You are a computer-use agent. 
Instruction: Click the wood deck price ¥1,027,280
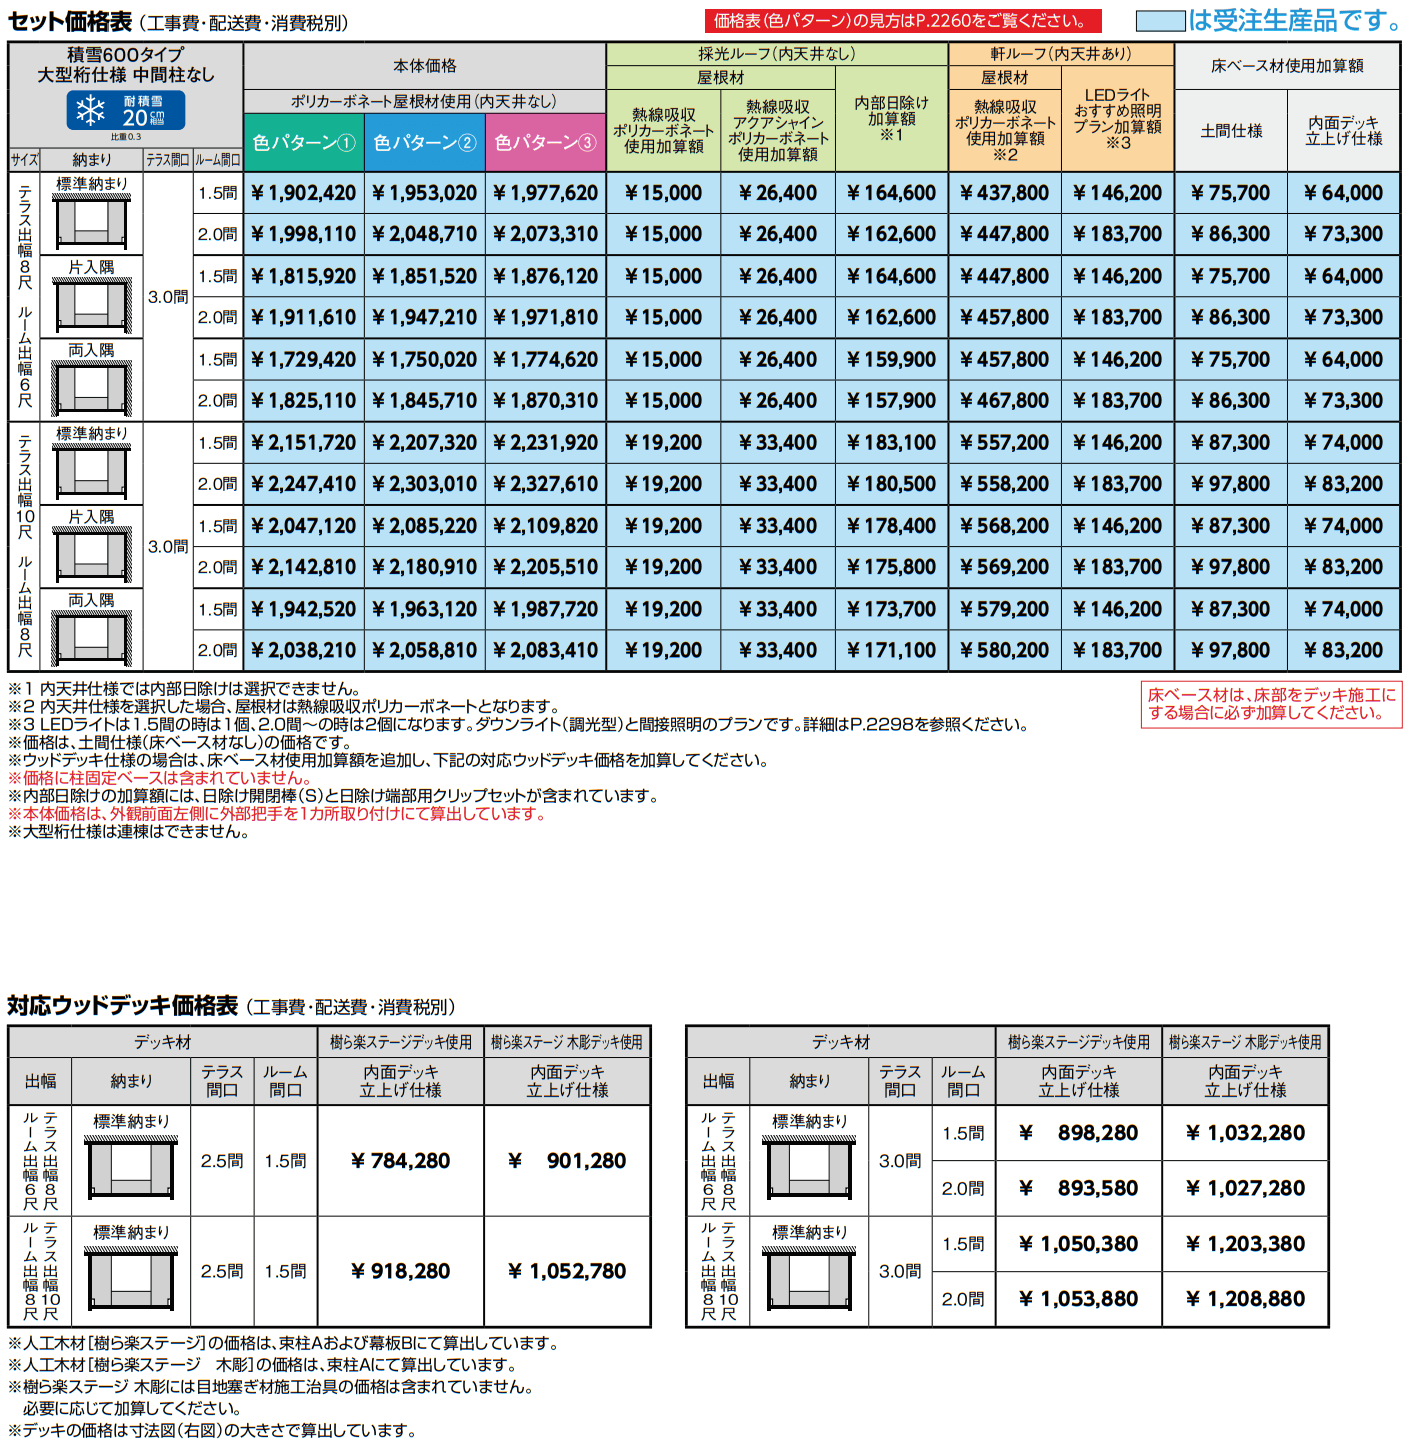point(1245,1188)
